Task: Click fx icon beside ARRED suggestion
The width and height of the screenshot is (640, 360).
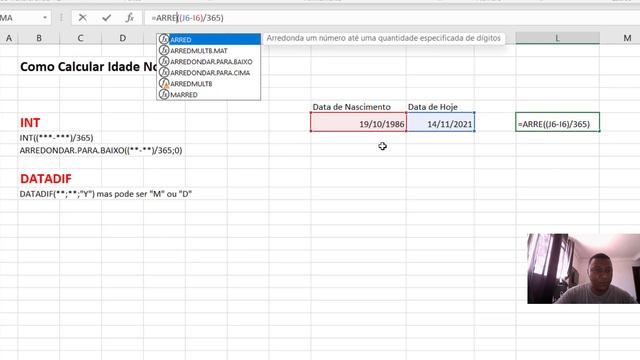Action: coord(164,40)
